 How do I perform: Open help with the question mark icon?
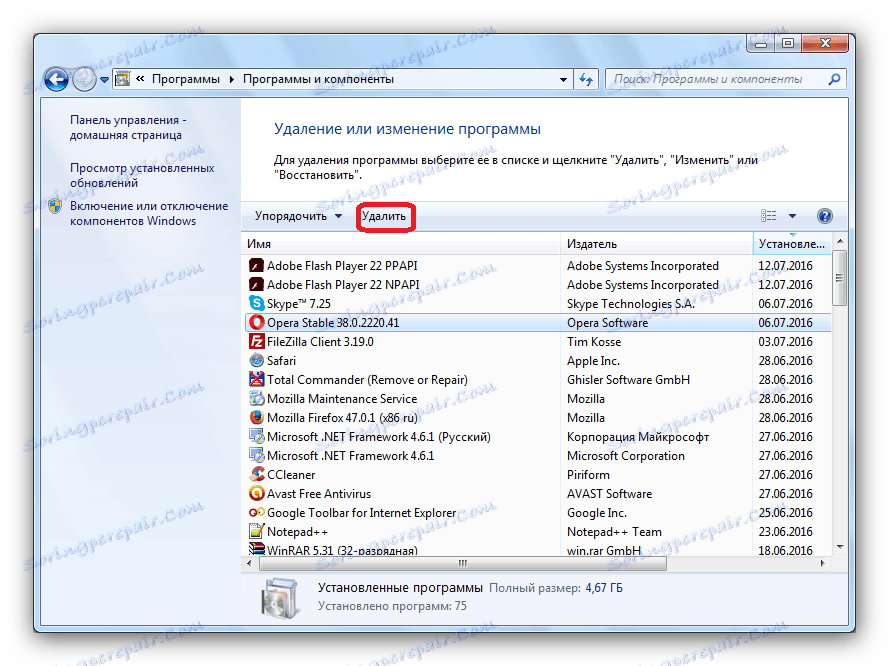tap(824, 216)
